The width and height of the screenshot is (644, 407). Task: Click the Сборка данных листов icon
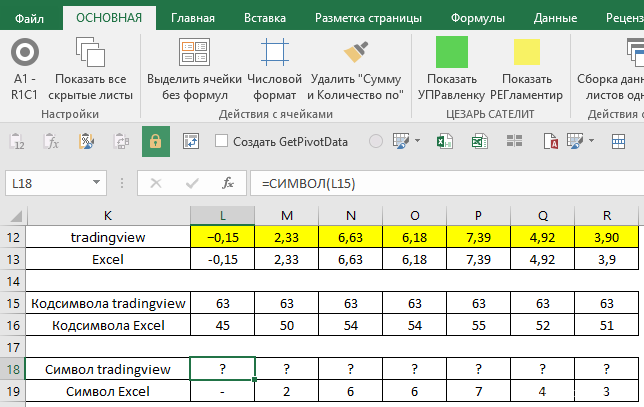[635, 52]
